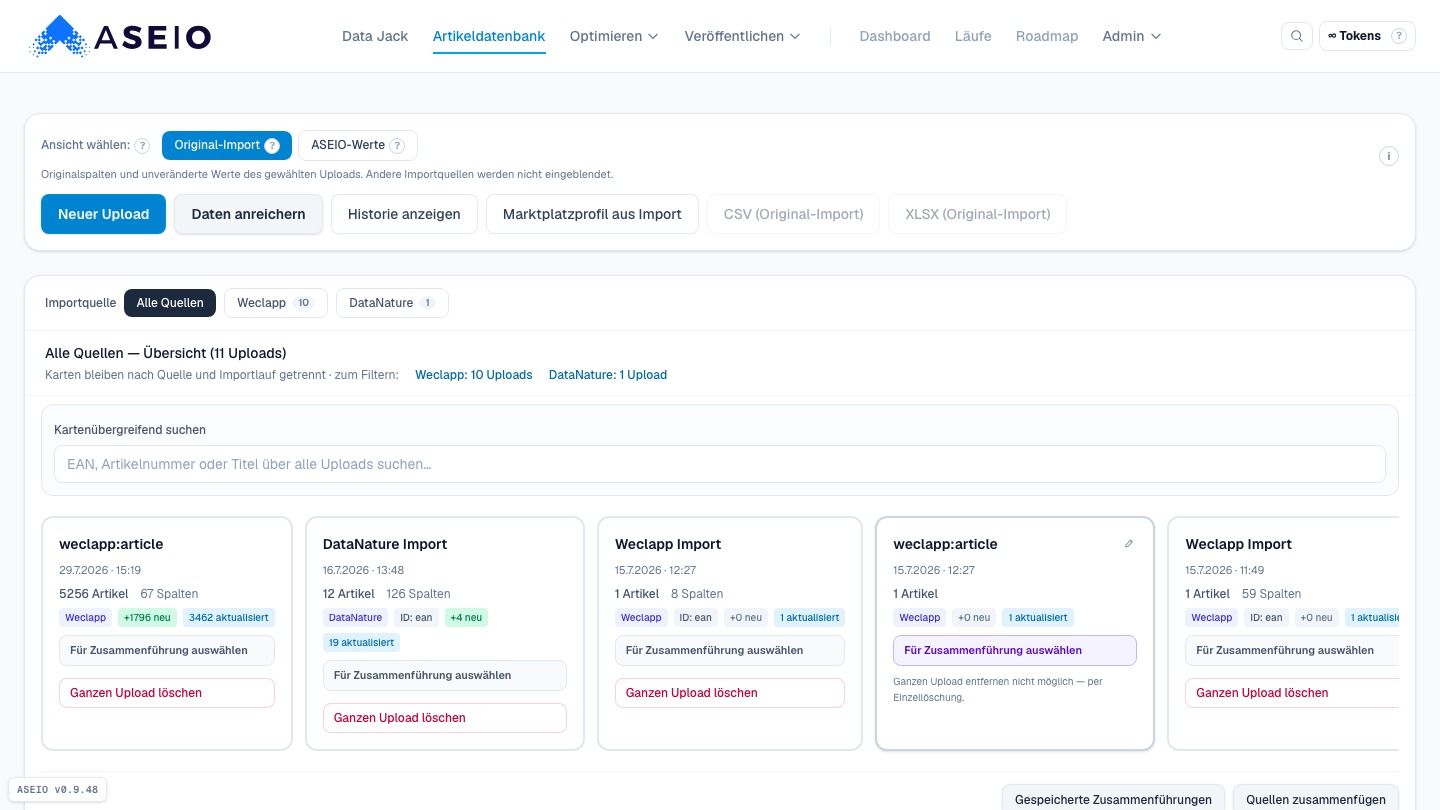This screenshot has width=1440, height=810.
Task: Expand the Optimieren menu
Action: [614, 36]
